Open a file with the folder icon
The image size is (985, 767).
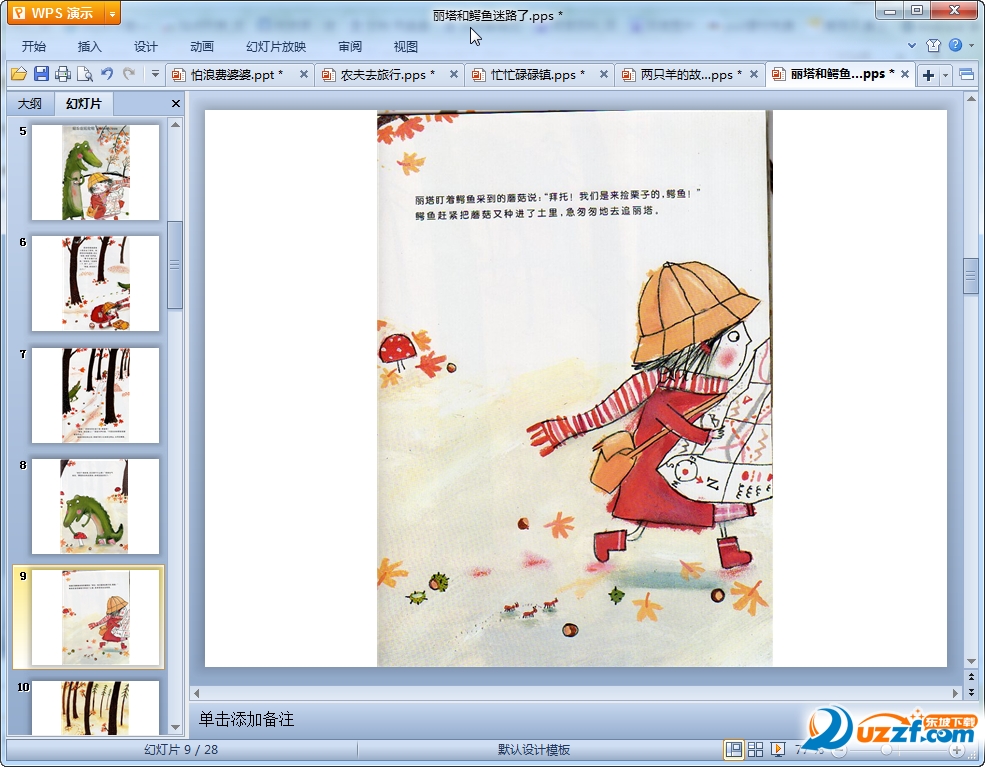(19, 74)
